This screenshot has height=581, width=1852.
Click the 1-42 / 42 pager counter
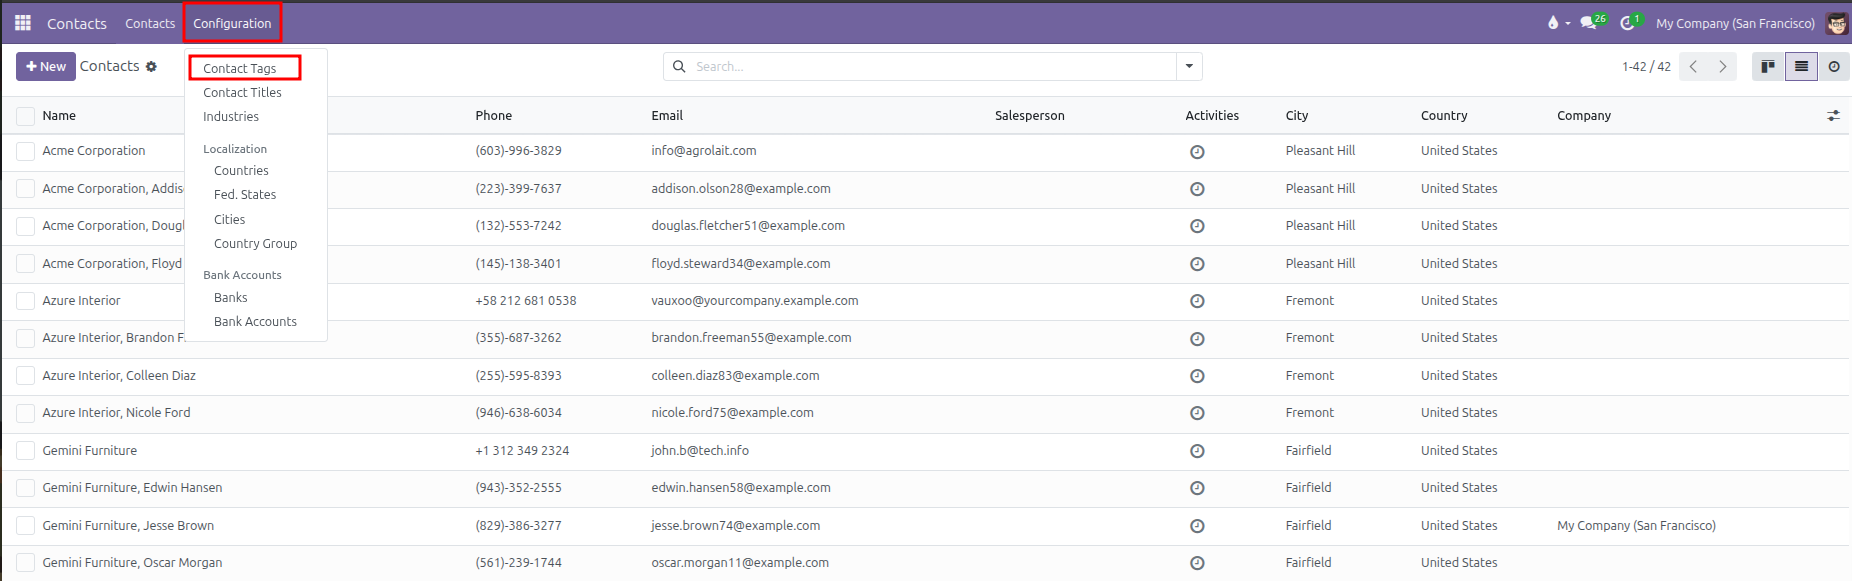[x=1646, y=66]
